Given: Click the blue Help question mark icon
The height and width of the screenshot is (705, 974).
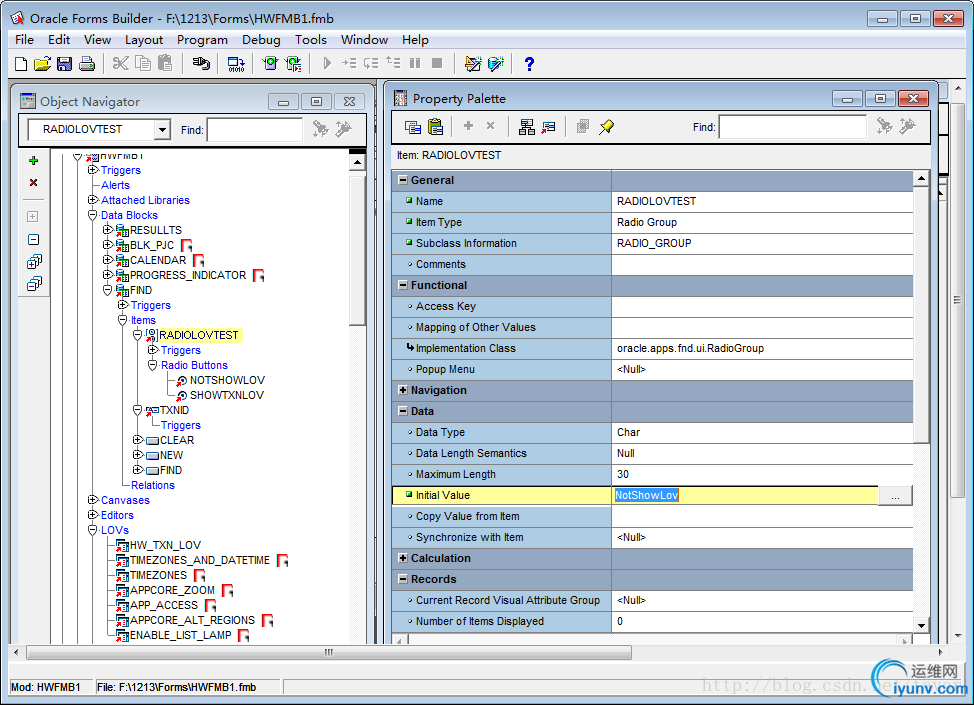Looking at the screenshot, I should 529,63.
